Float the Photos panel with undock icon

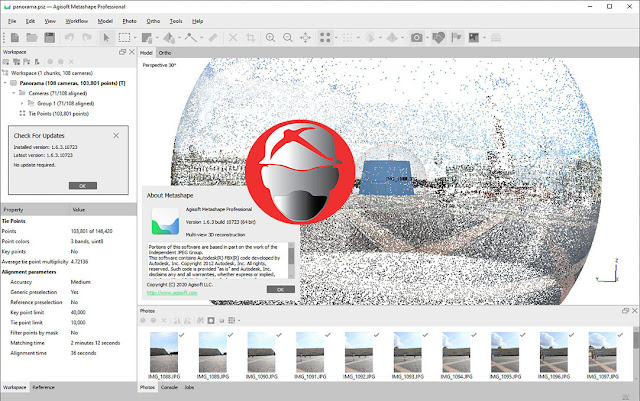625,311
